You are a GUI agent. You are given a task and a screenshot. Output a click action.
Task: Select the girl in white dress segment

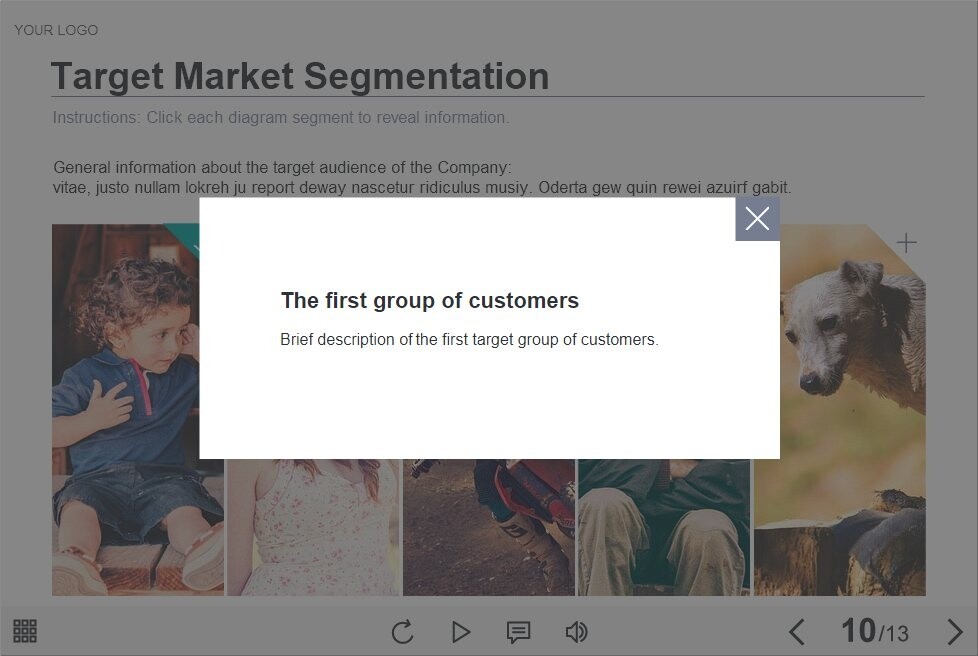313,520
